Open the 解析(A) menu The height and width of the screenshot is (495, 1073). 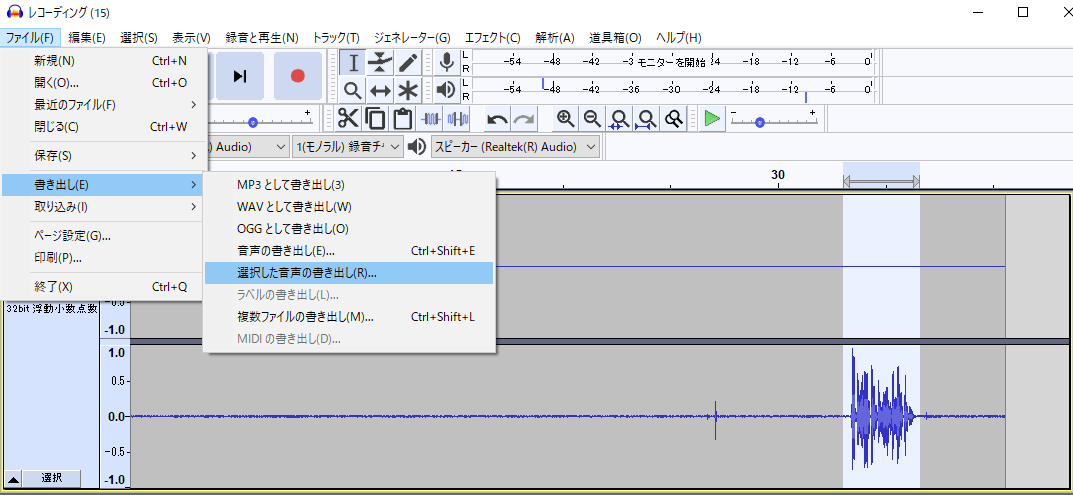coord(555,38)
